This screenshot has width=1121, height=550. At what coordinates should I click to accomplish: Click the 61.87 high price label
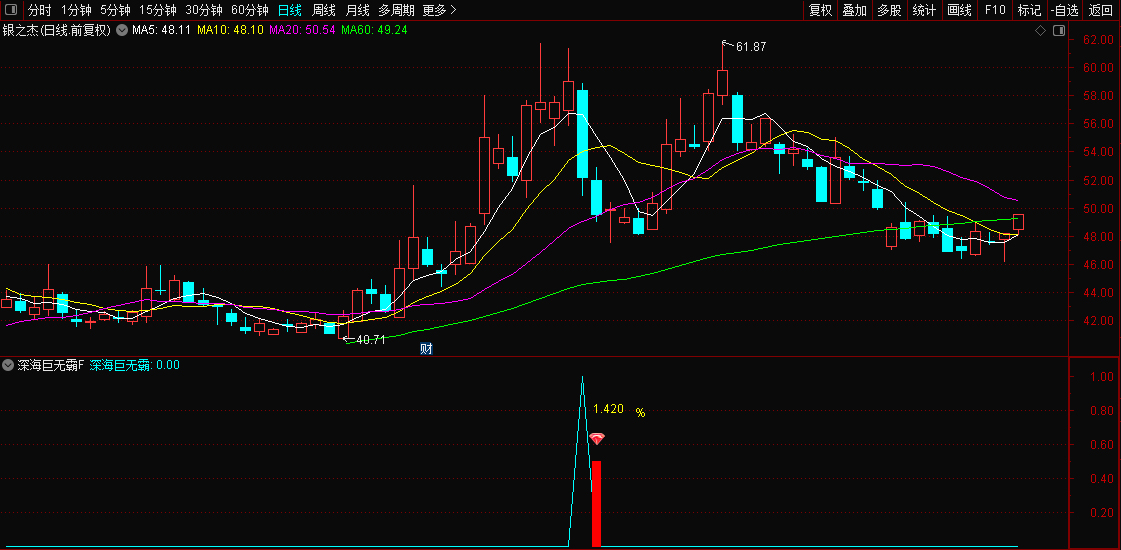coord(750,47)
